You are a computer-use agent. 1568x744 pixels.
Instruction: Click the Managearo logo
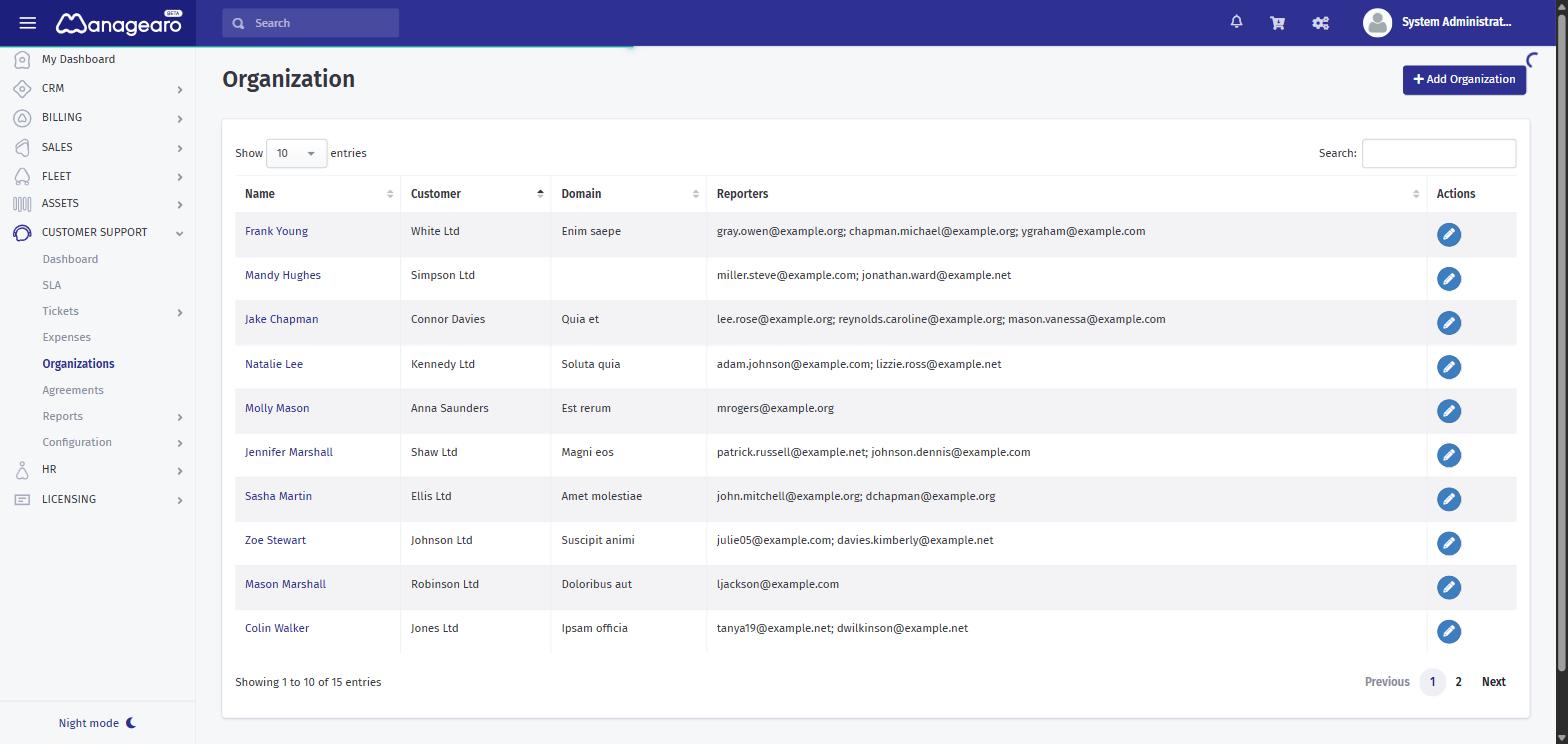[119, 23]
